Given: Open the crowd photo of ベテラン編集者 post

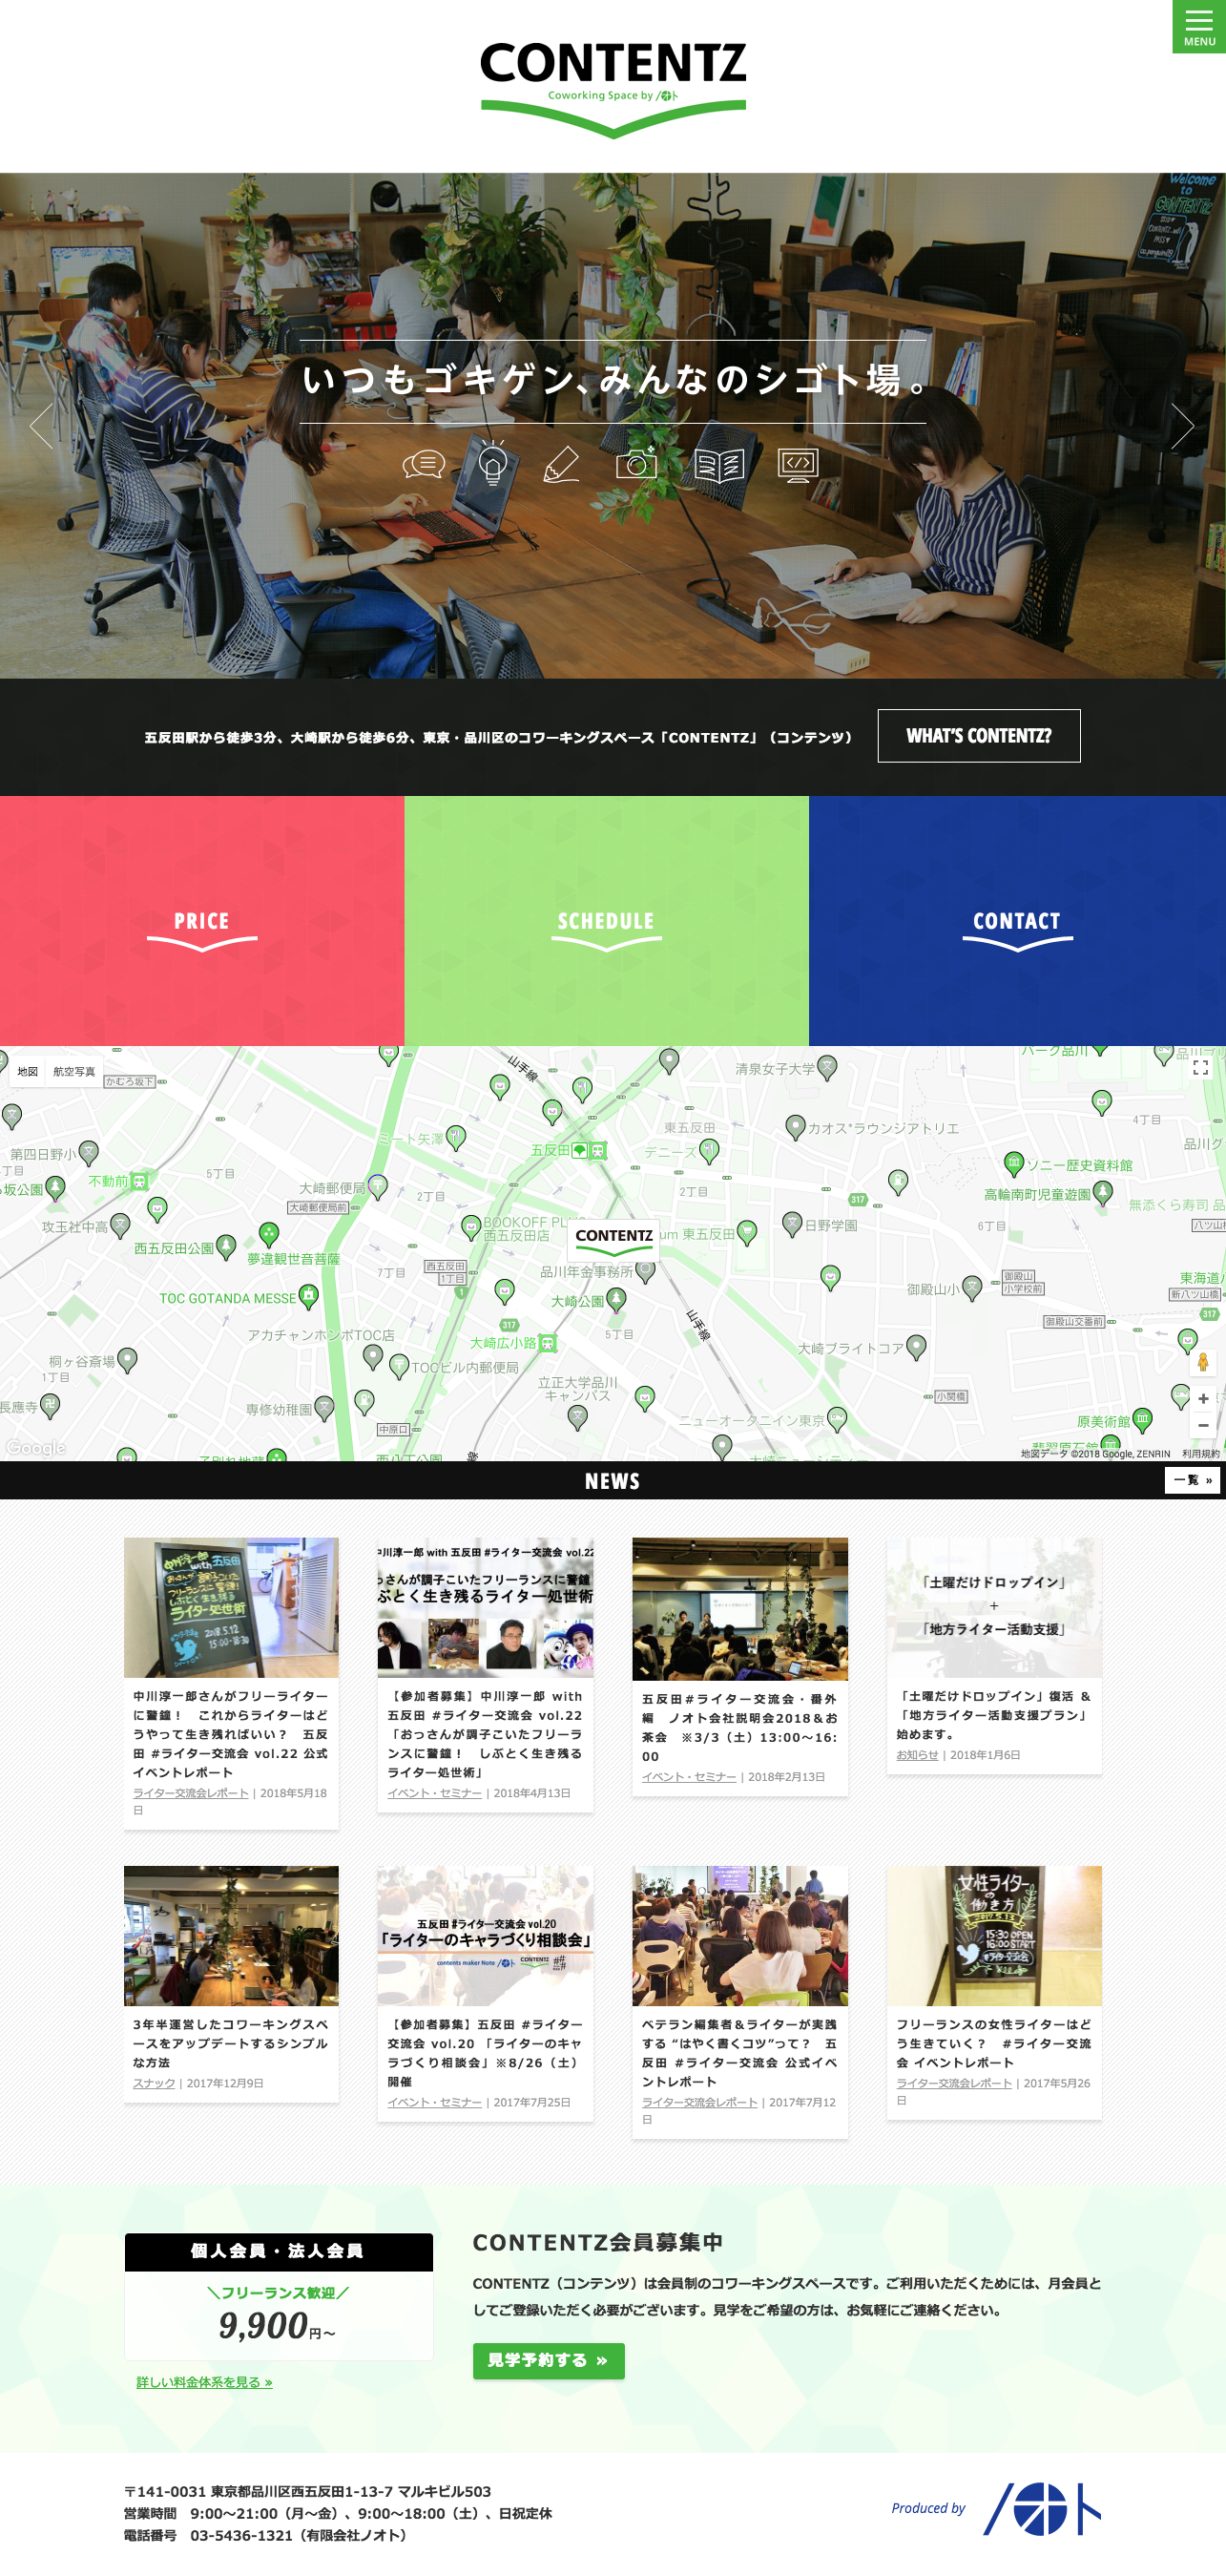Looking at the screenshot, I should coord(740,1936).
